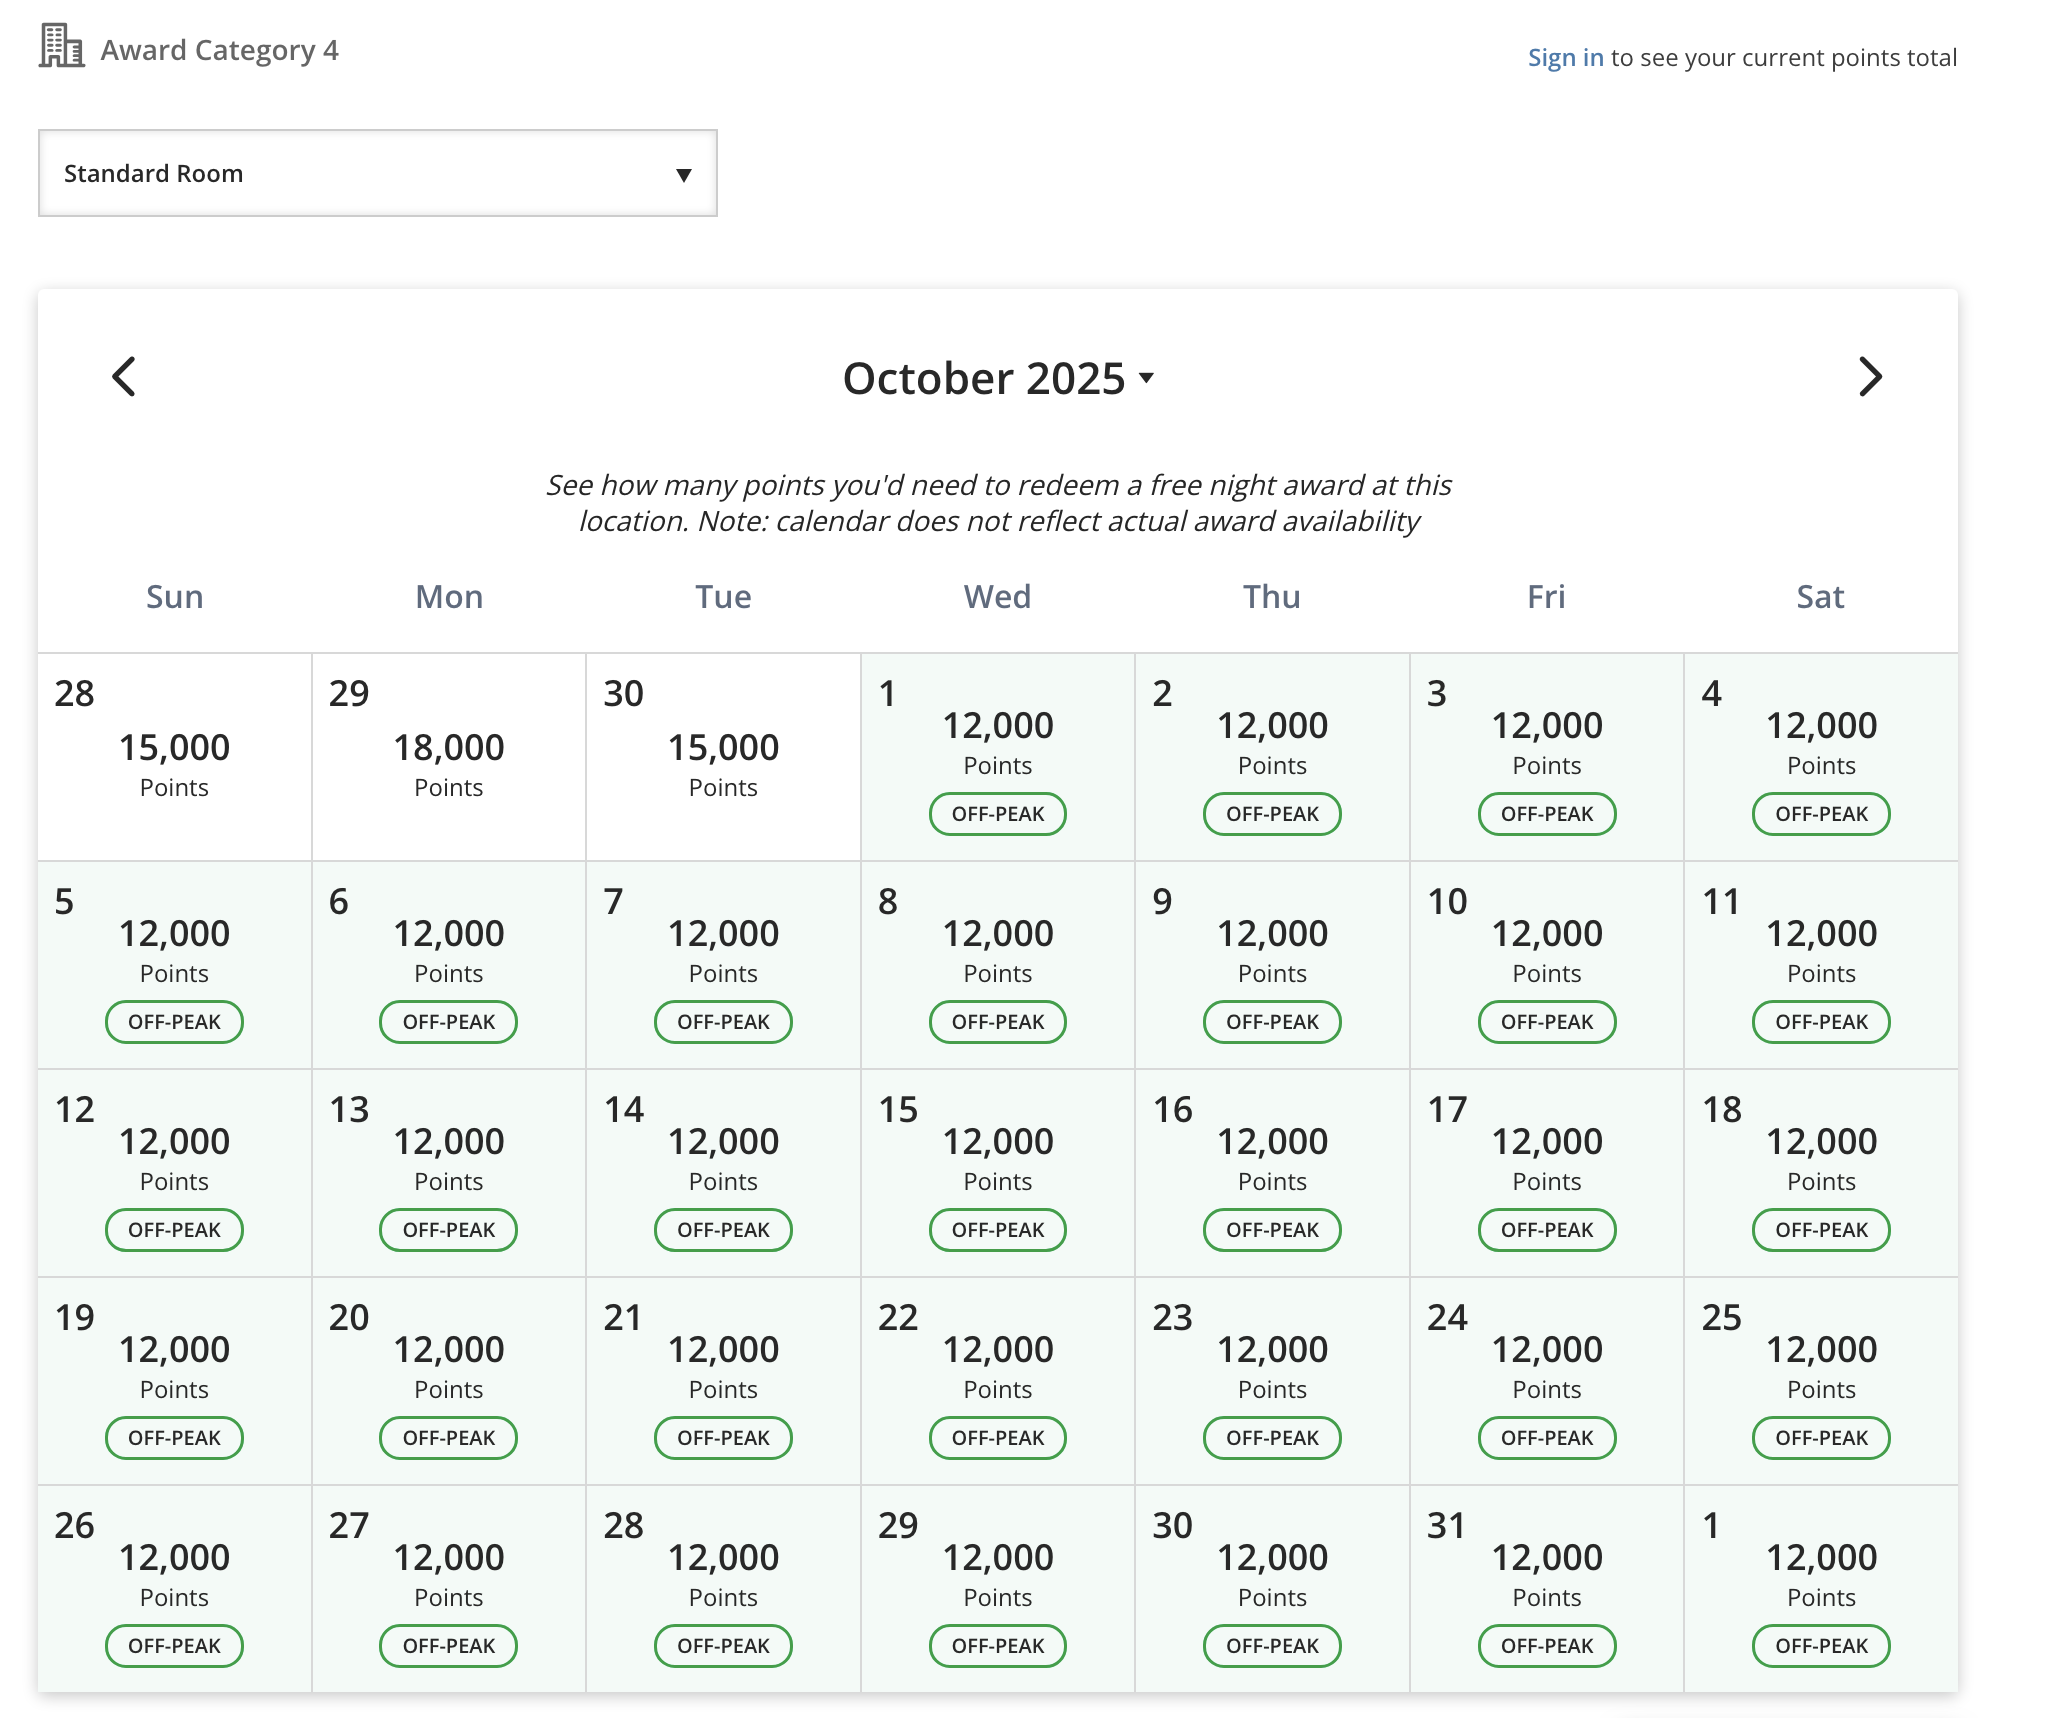Click the room type dropdown arrow

coord(684,175)
